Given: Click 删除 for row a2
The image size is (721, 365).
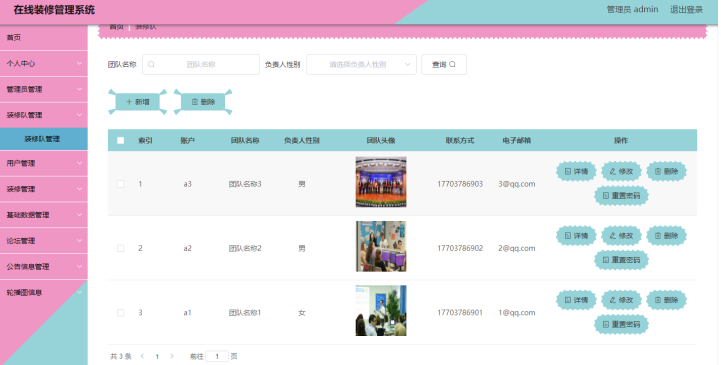Looking at the screenshot, I should pyautogui.click(x=666, y=236).
